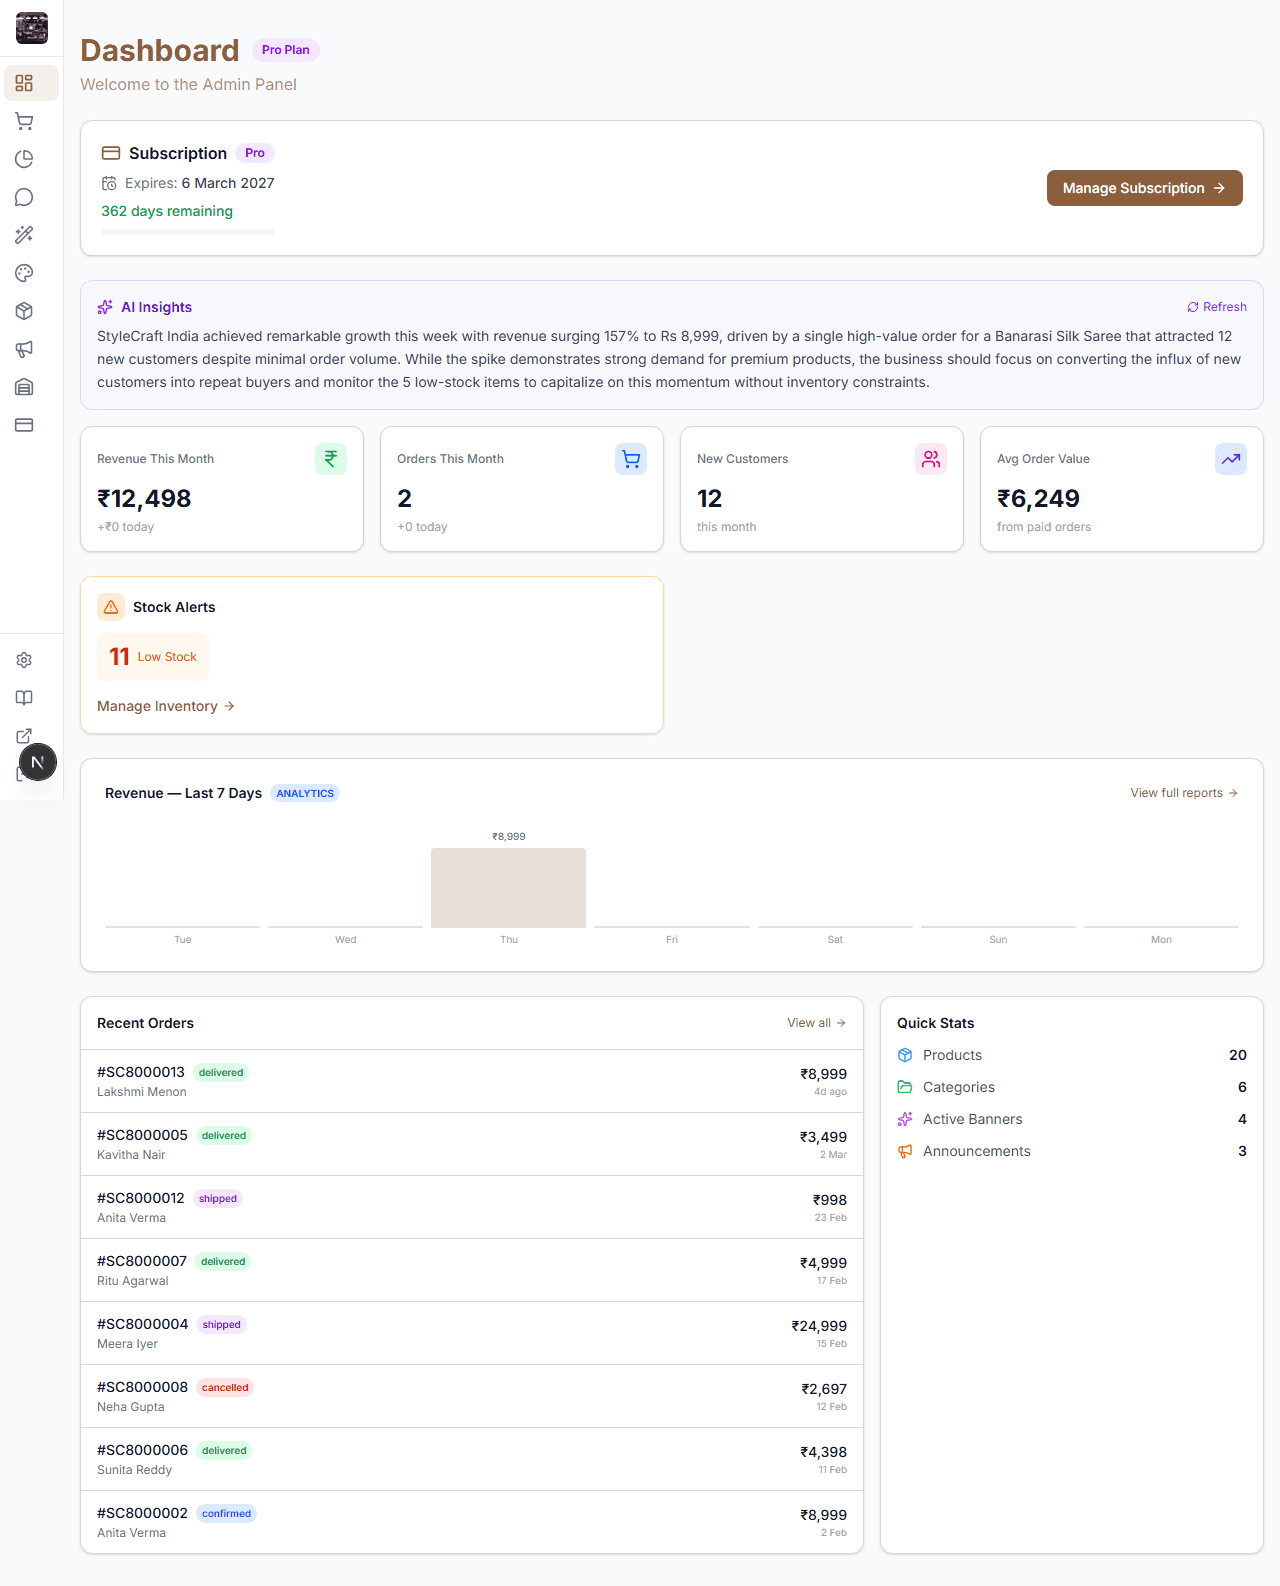
Task: Open order #SC8000004 by Meera Iyer
Action: [472, 1333]
